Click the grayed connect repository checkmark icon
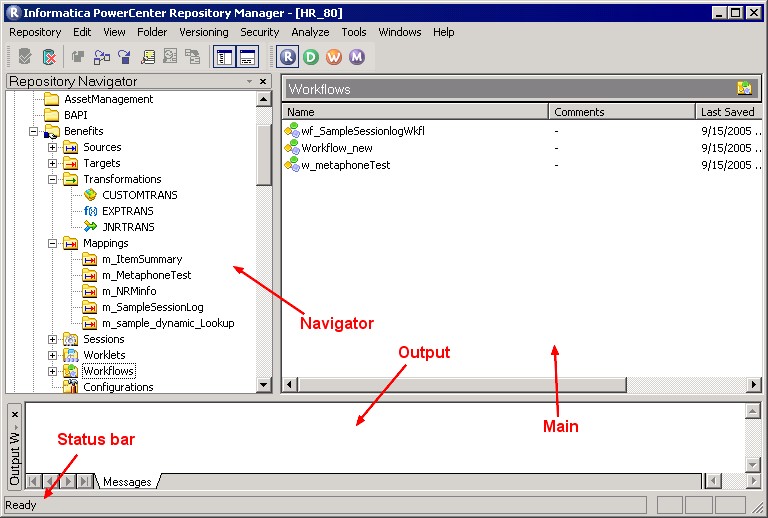Viewport: 768px width, 518px height. coord(24,57)
